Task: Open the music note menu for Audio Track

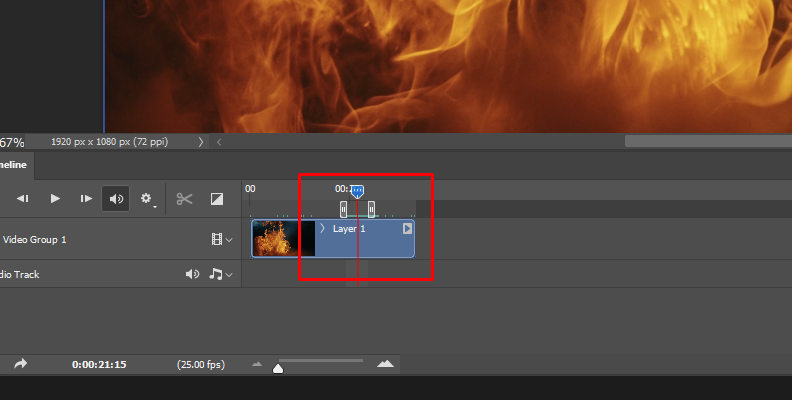Action: (x=219, y=274)
